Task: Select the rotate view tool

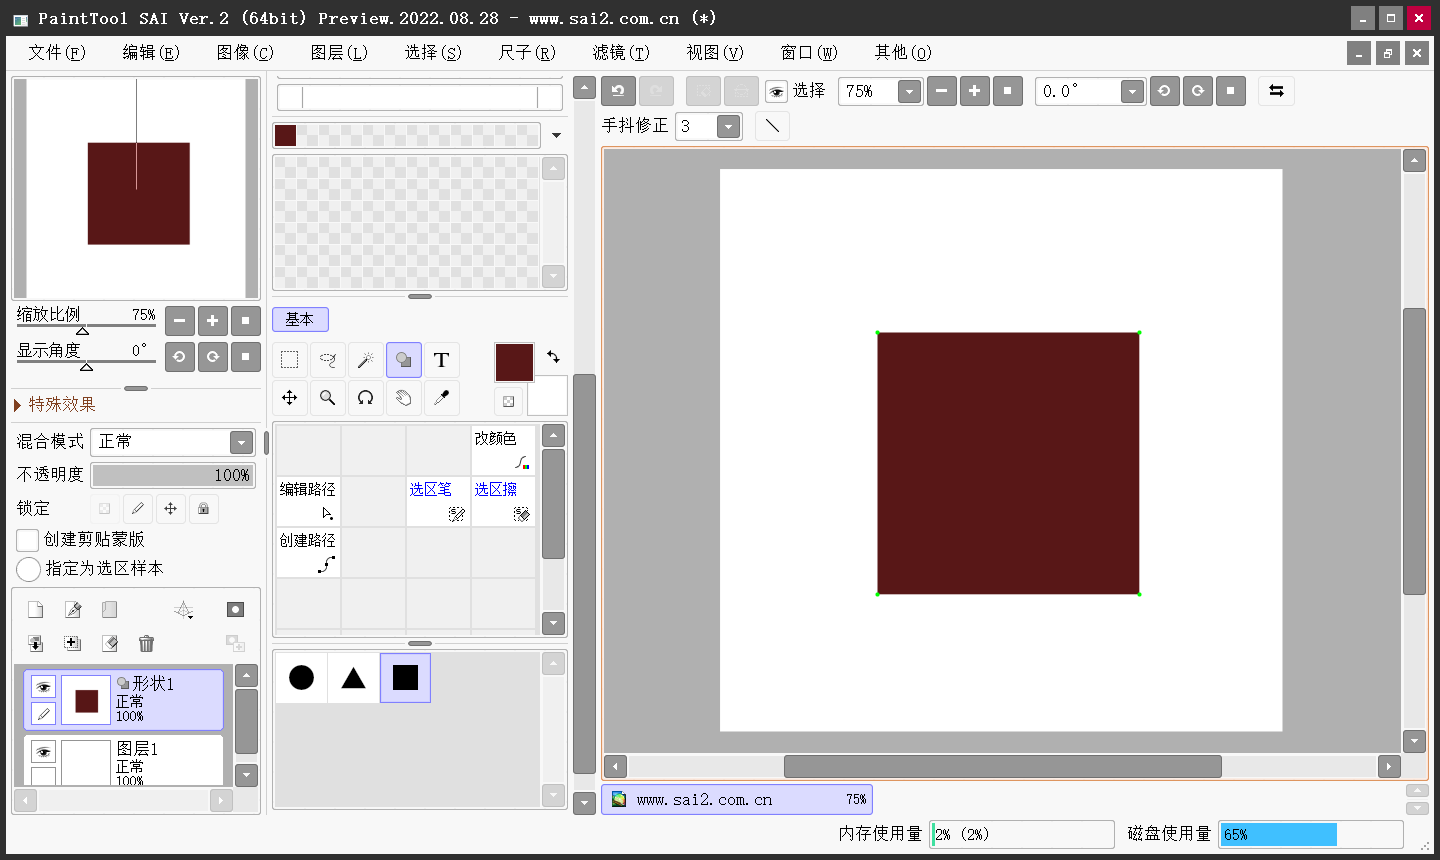Action: pos(366,398)
